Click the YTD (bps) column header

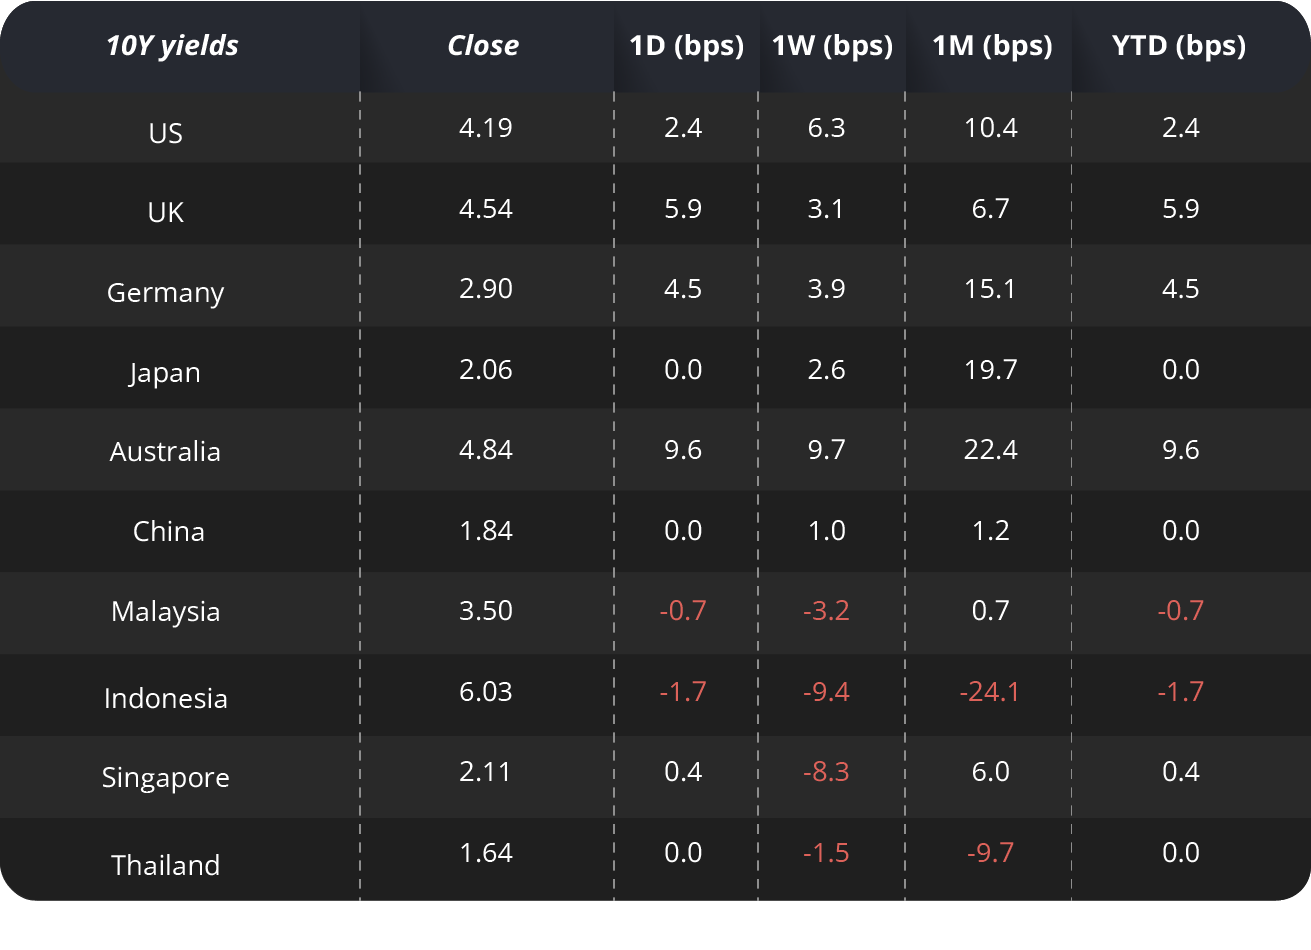[1179, 46]
